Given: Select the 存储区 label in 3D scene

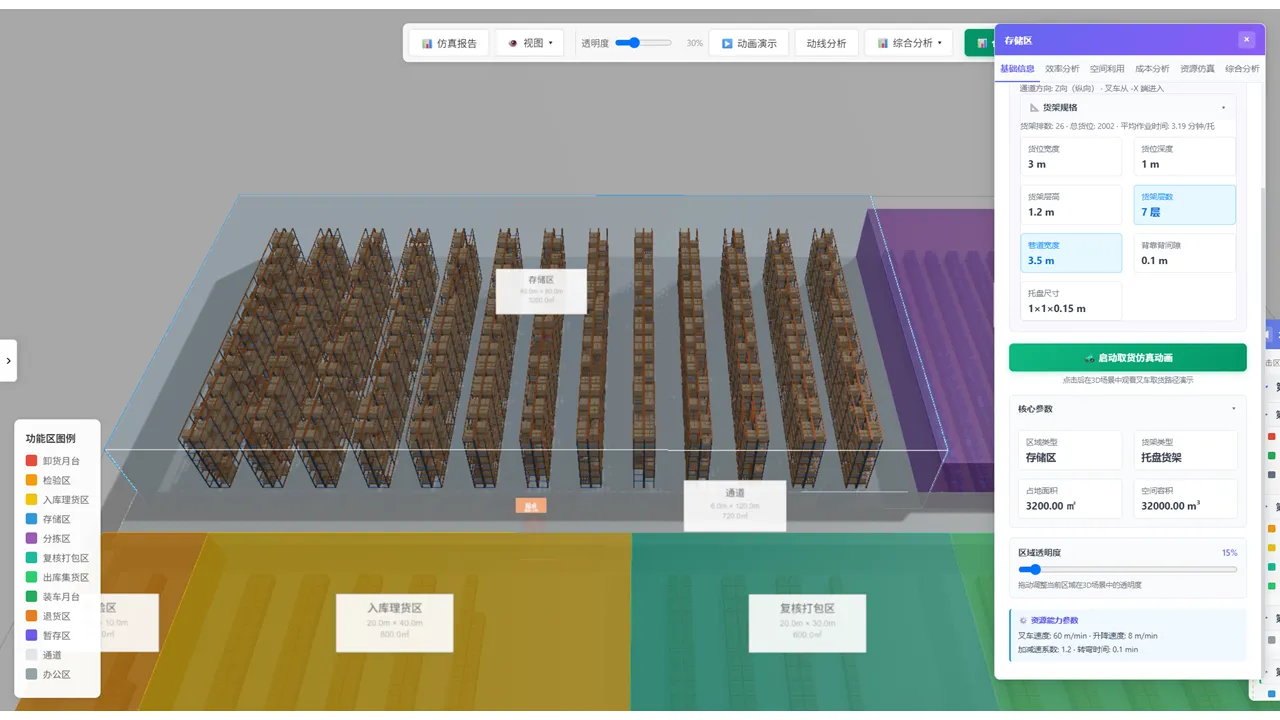Looking at the screenshot, I should (541, 291).
